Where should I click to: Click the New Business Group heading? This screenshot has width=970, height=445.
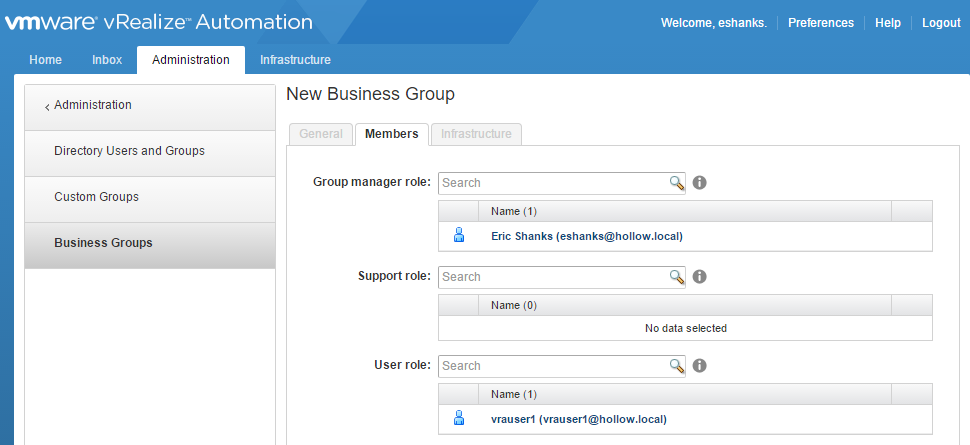(x=371, y=94)
